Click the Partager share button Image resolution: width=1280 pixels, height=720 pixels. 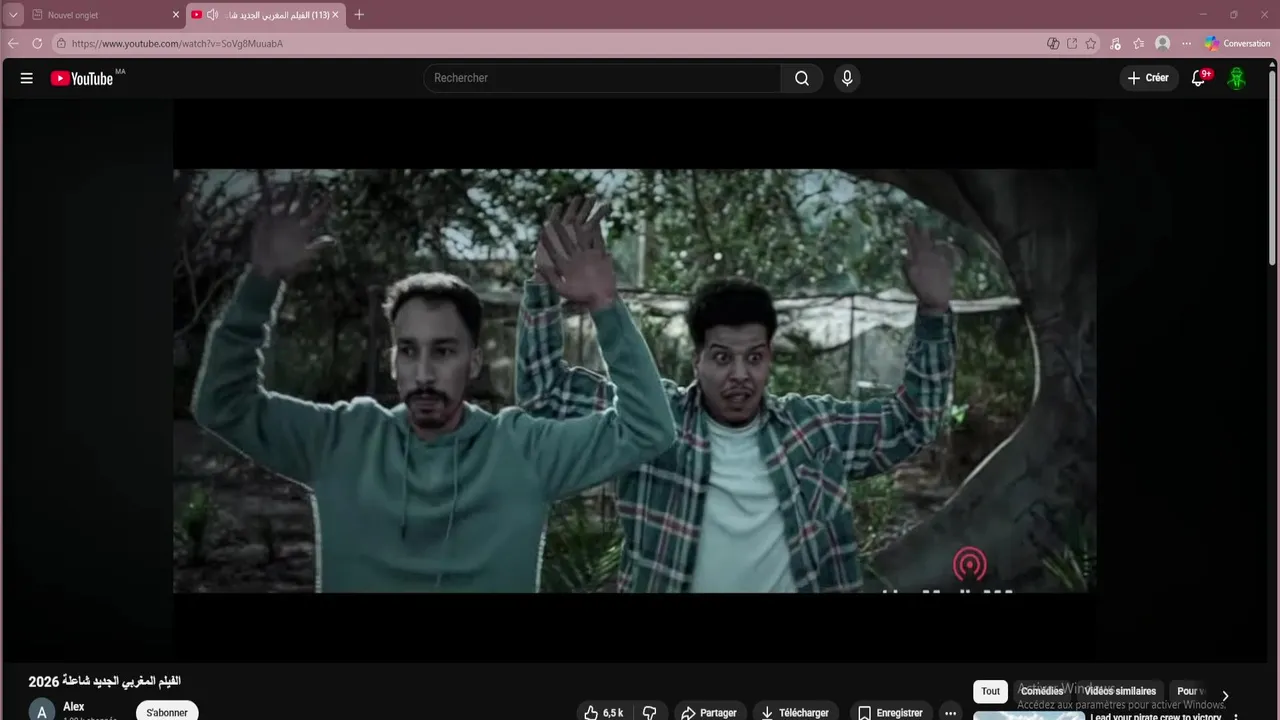(709, 713)
